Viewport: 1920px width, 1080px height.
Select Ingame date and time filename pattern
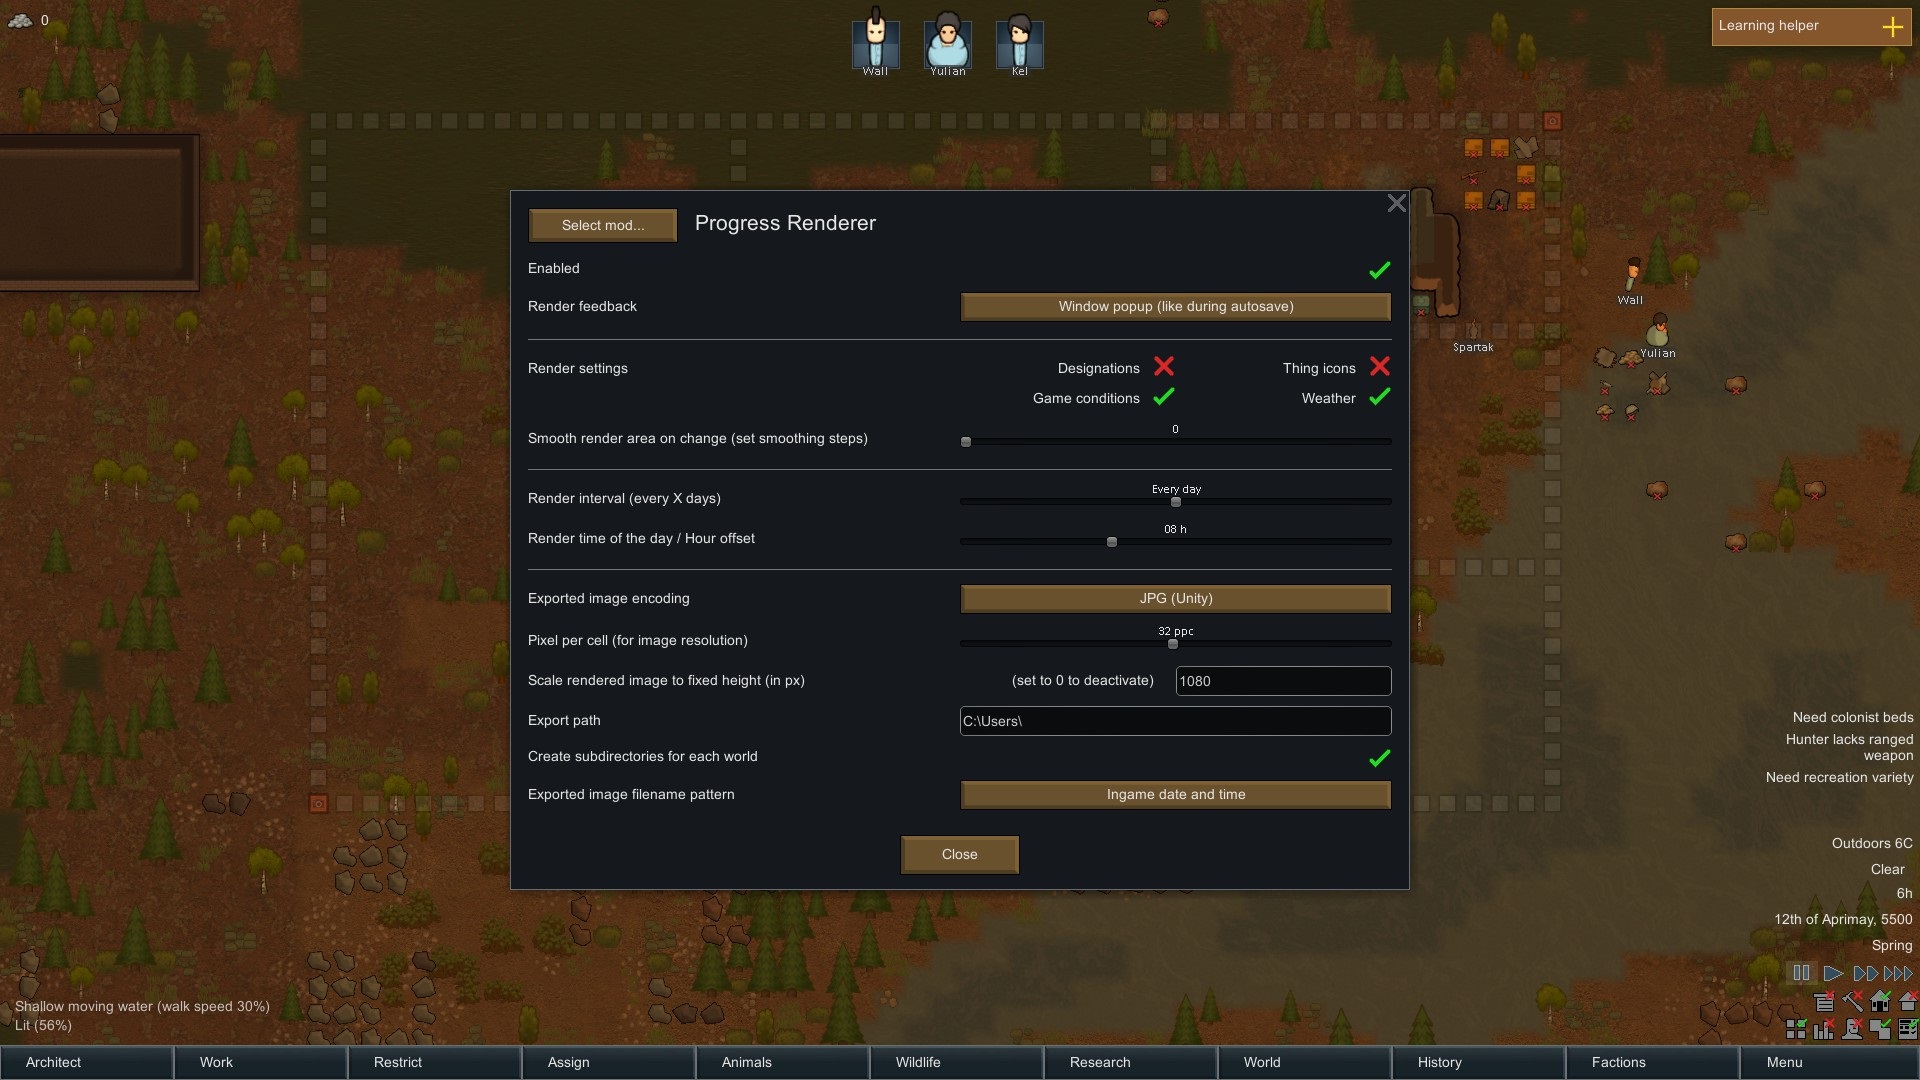point(1175,794)
